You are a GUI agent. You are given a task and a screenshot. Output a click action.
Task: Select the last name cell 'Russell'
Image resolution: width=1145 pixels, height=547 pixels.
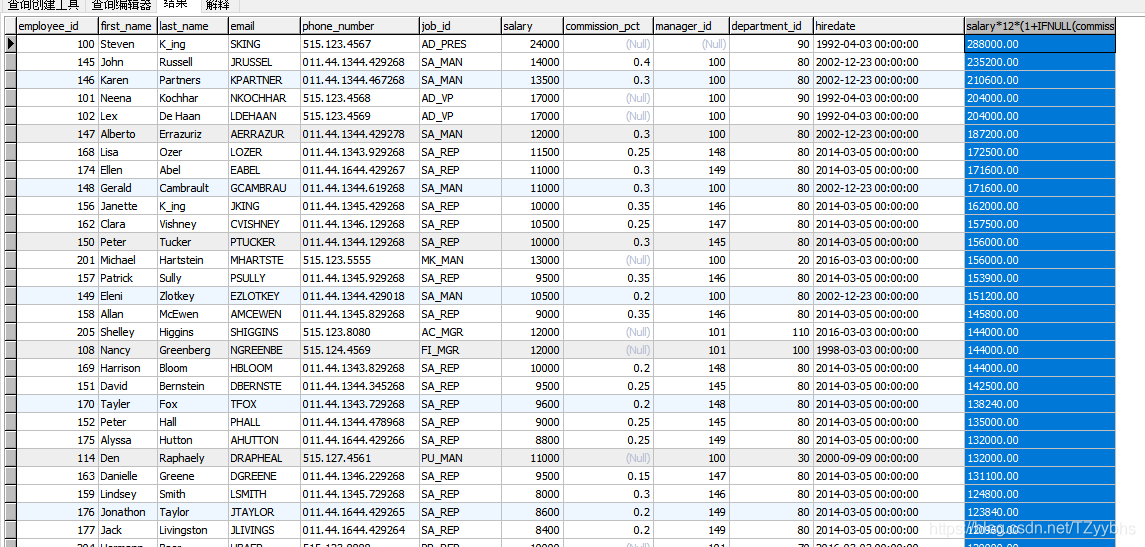pos(192,62)
